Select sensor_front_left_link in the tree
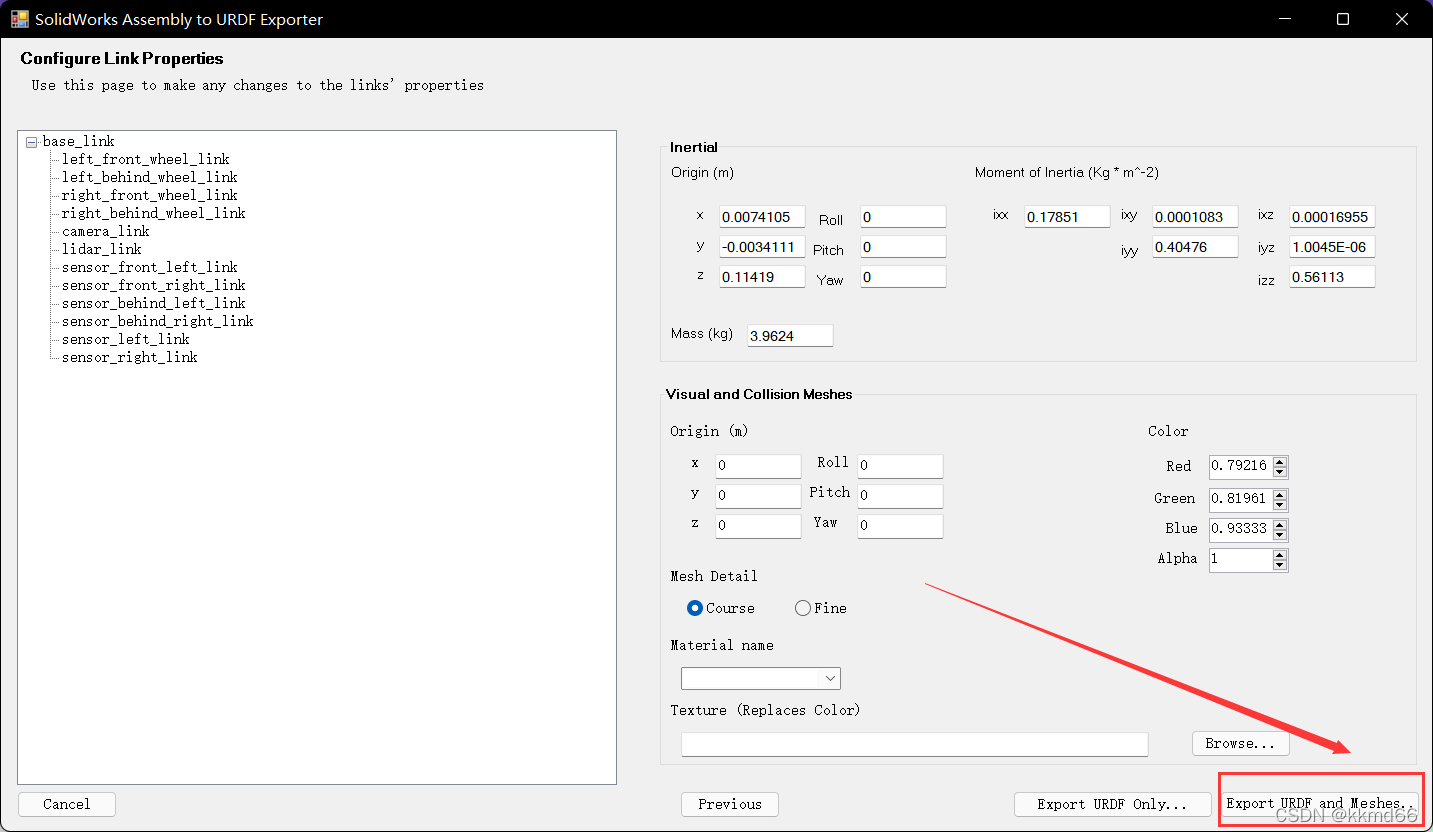 (x=150, y=267)
